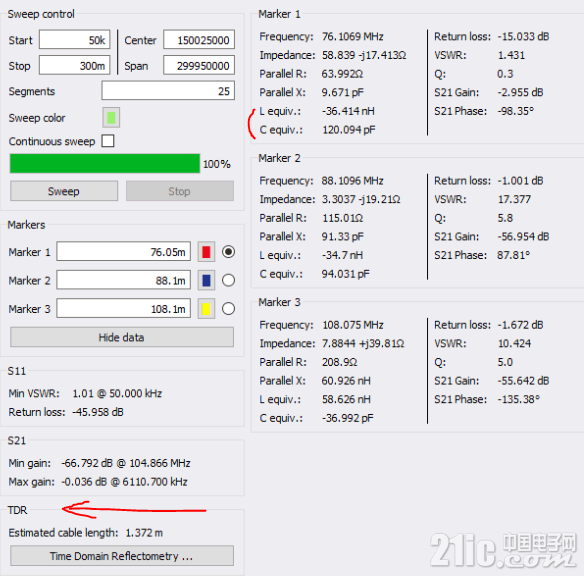This screenshot has height=576, width=584.
Task: Click the greyed Stop sweep button
Action: click(x=180, y=191)
